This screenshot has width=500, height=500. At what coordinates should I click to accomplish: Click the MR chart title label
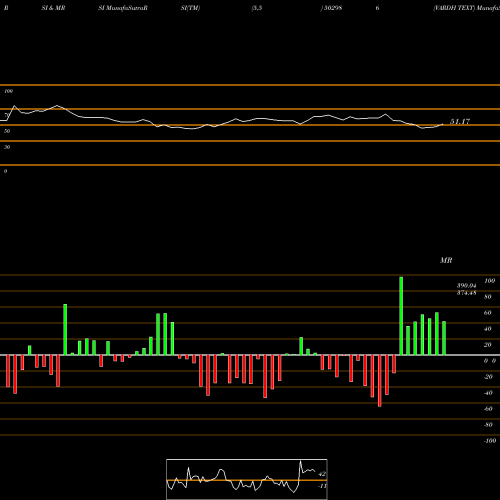446,260
